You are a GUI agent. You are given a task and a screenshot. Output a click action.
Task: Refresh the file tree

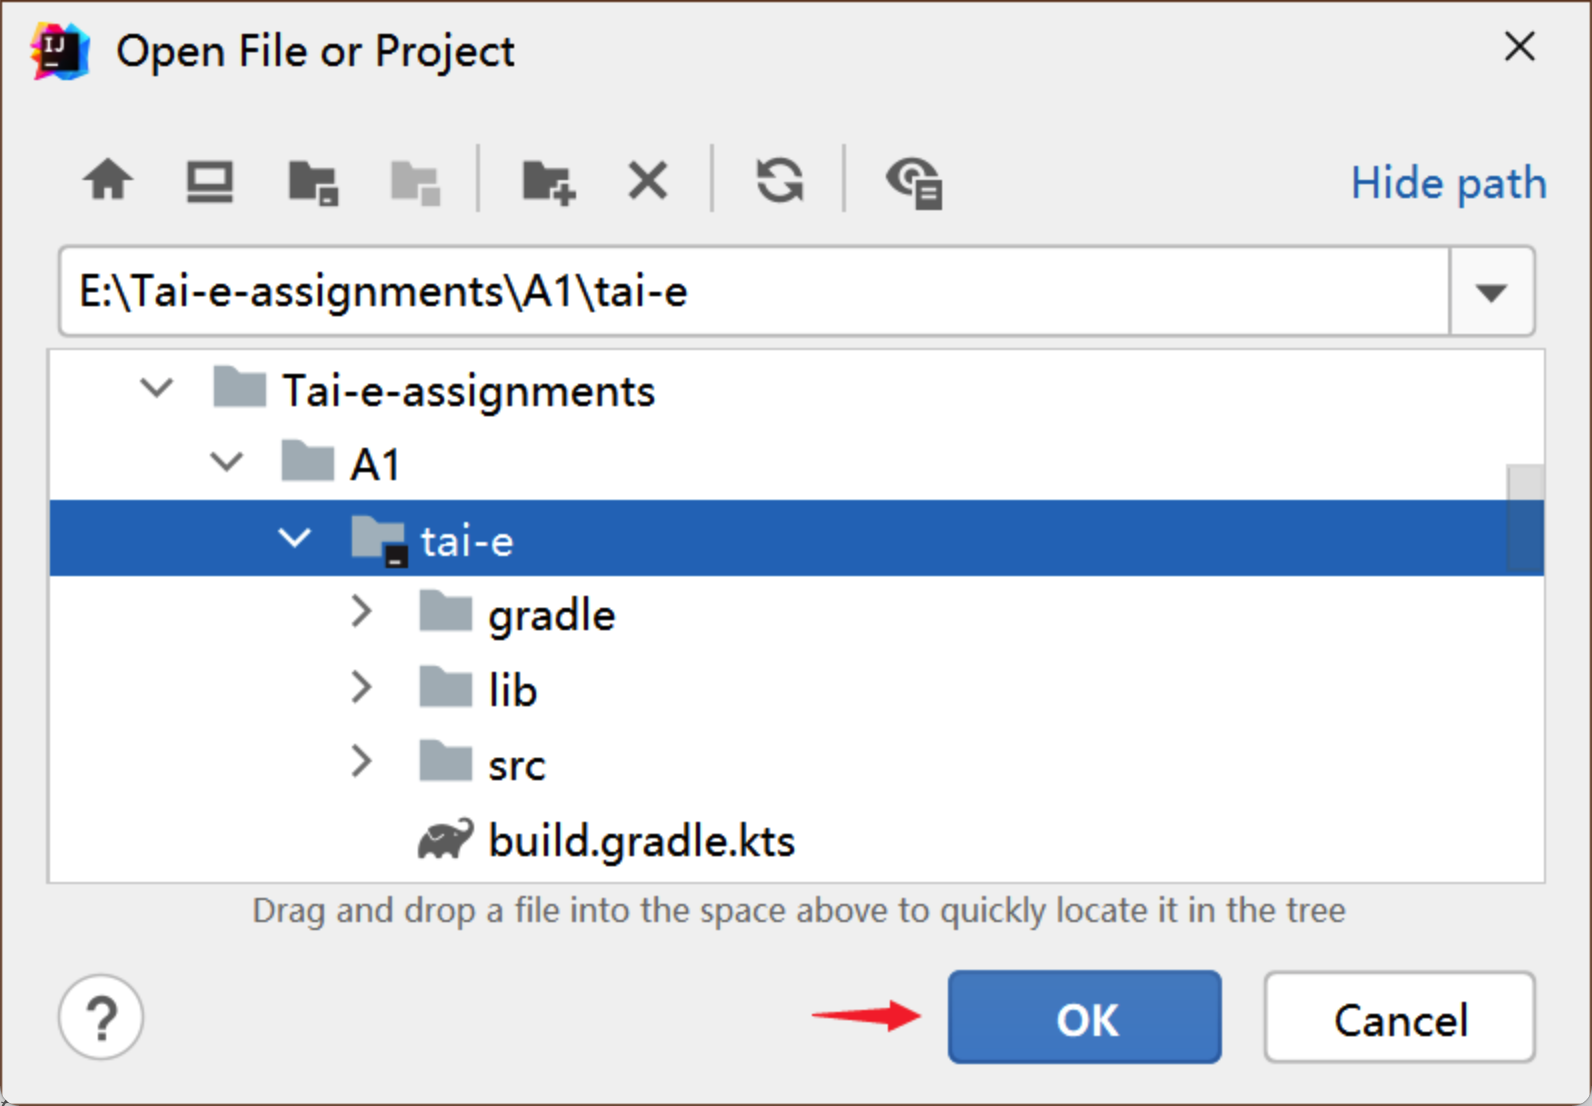click(x=780, y=182)
